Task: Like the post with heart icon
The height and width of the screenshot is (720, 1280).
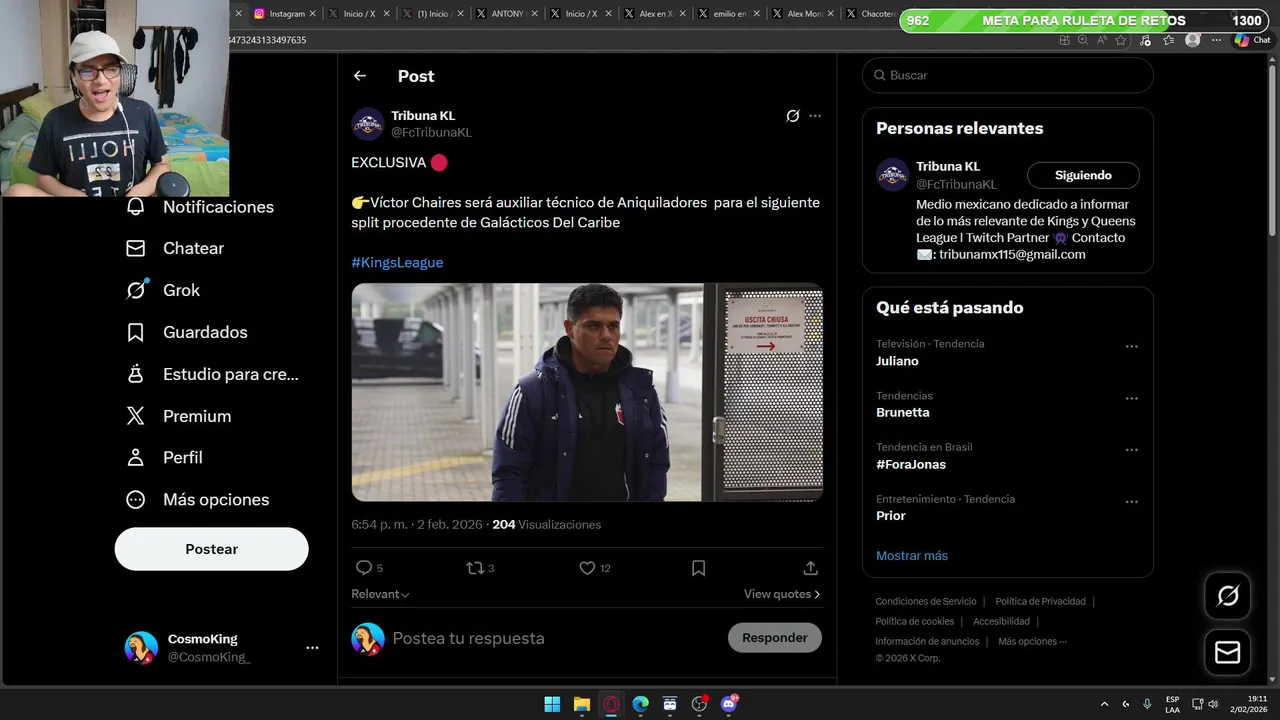Action: [x=587, y=568]
